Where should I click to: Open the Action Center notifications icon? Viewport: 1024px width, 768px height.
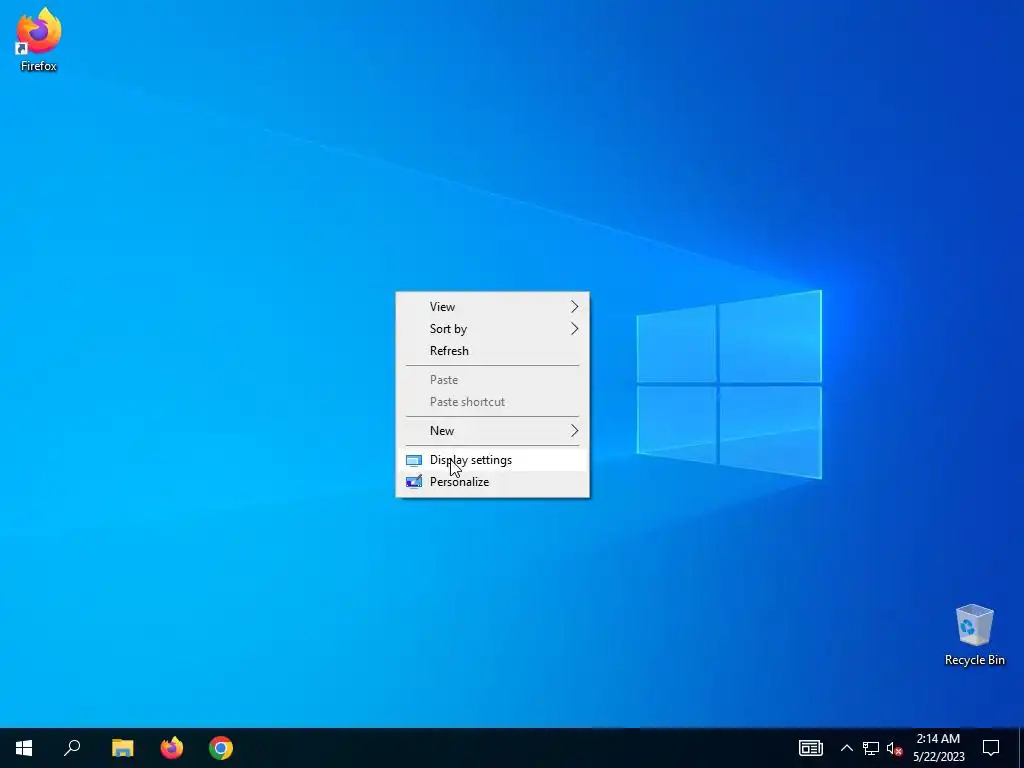tap(991, 748)
